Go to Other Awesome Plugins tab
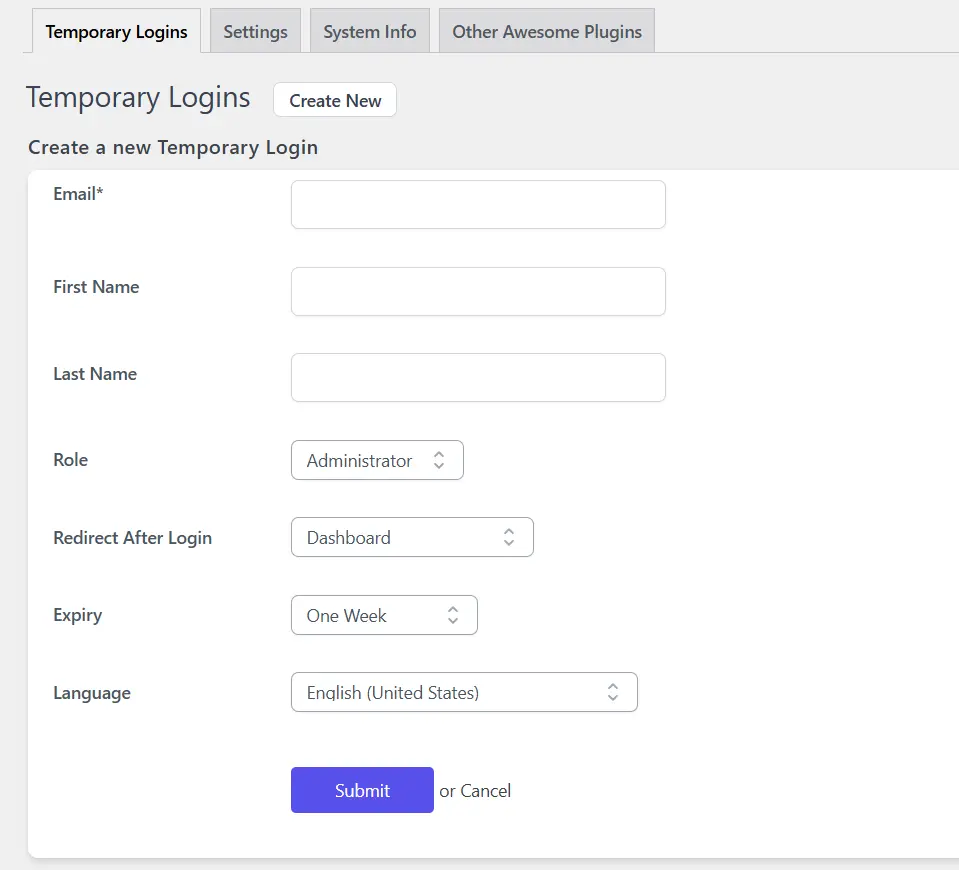 546,32
